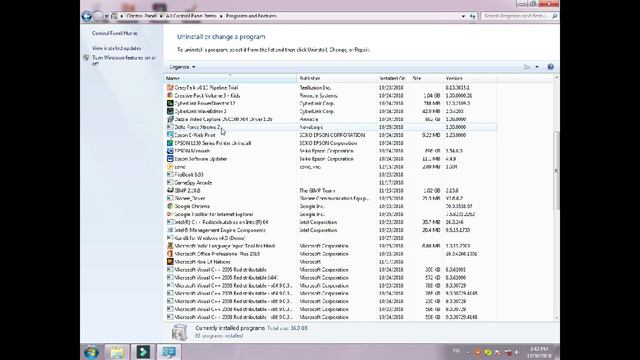
Task: Click the Refresh icon beside the address bar
Action: (473, 16)
